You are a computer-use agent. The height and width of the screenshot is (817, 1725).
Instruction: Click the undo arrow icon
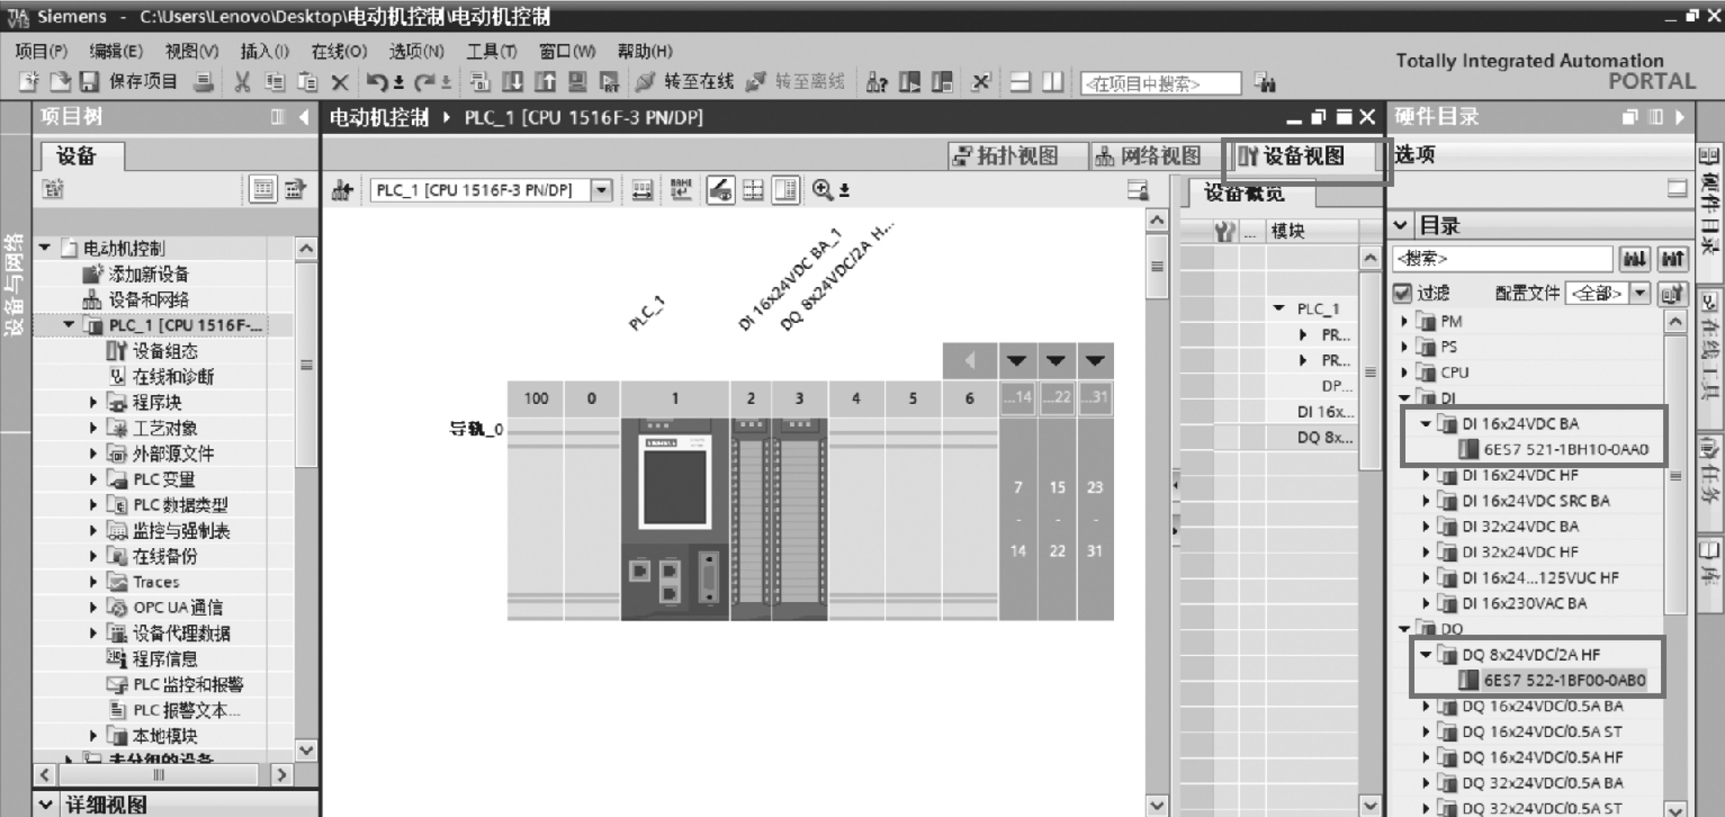point(377,82)
